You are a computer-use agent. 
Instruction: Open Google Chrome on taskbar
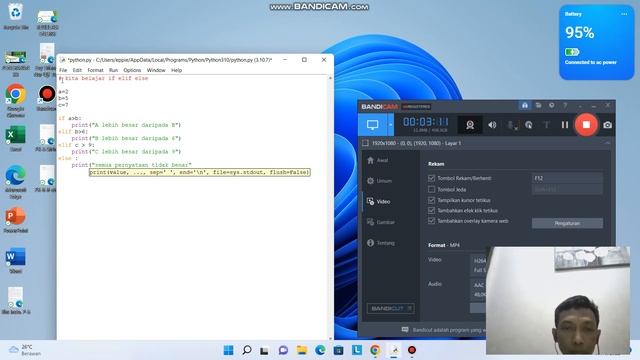tap(375, 350)
